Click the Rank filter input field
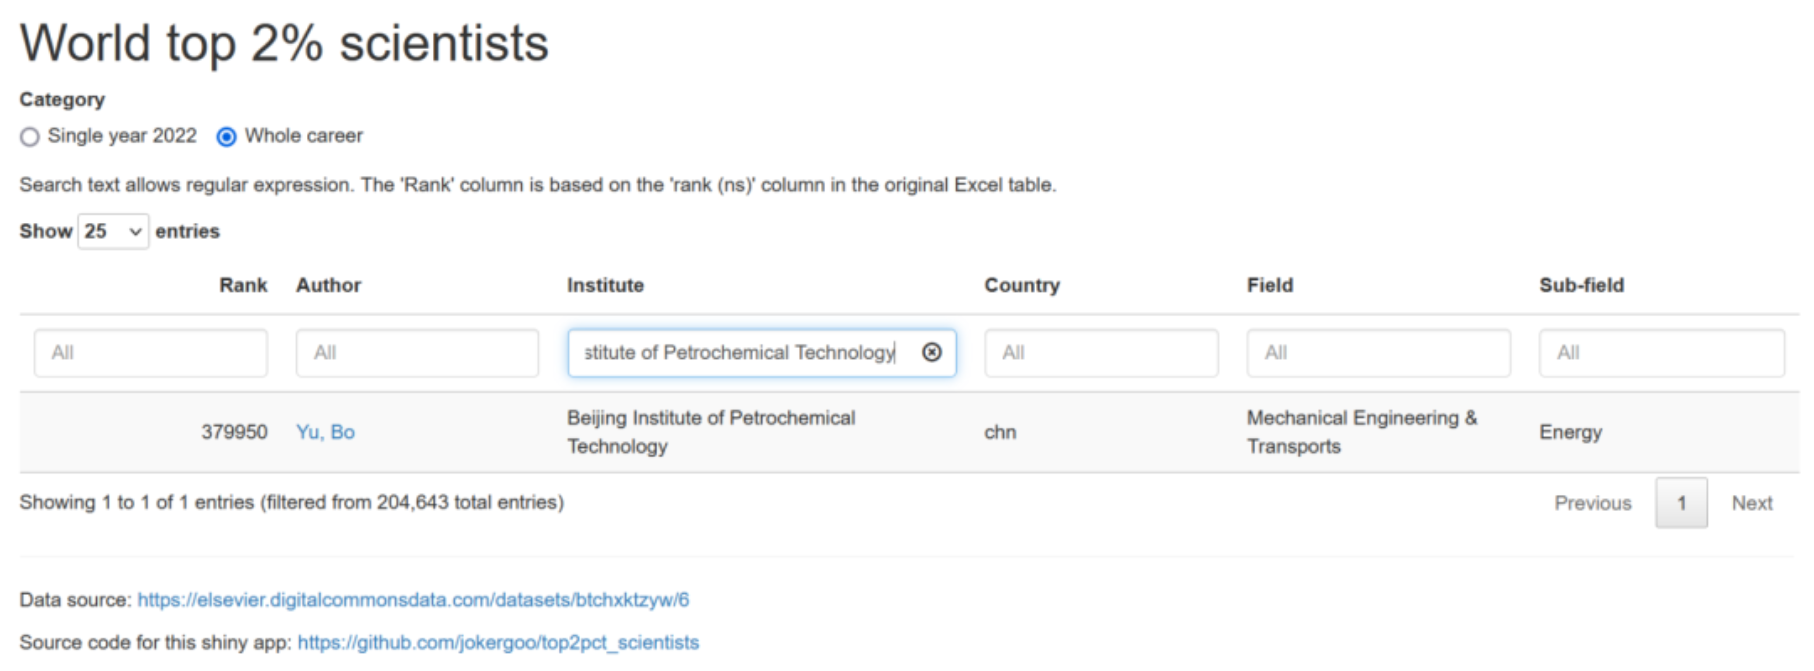Viewport: 1814px width, 671px height. point(151,353)
